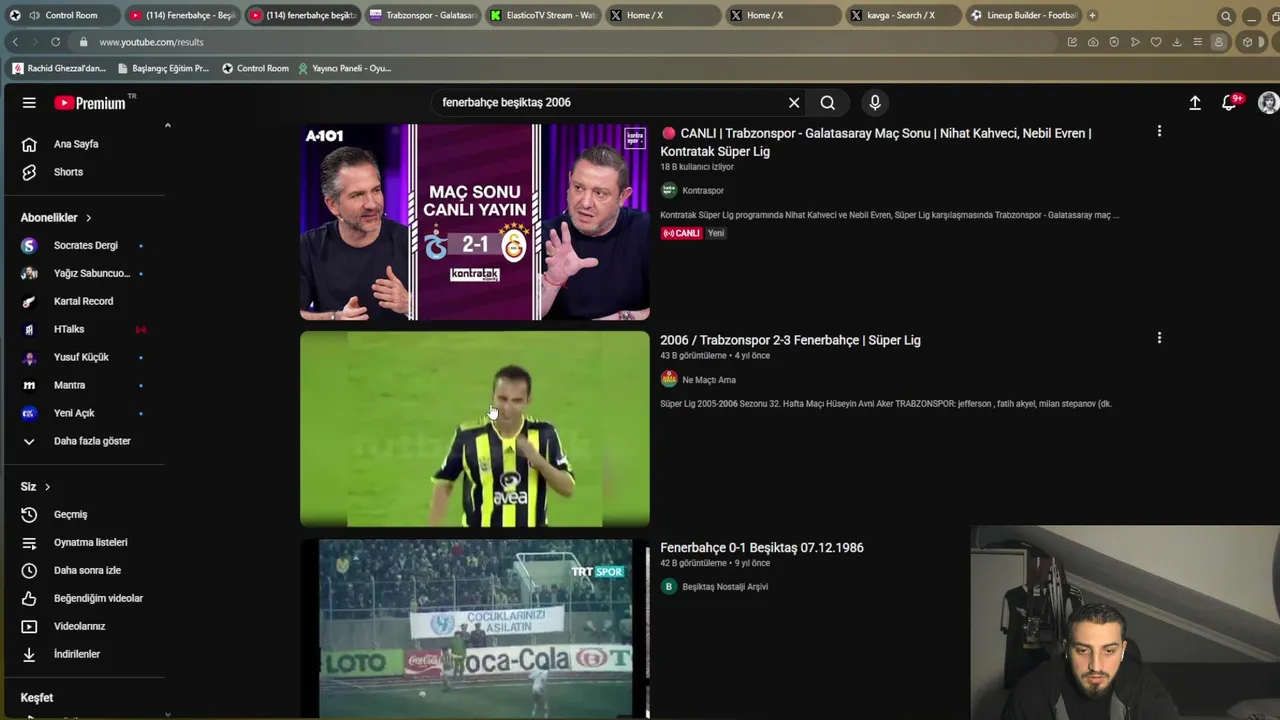Open Yayıncı Paneli bookmark

pyautogui.click(x=344, y=68)
